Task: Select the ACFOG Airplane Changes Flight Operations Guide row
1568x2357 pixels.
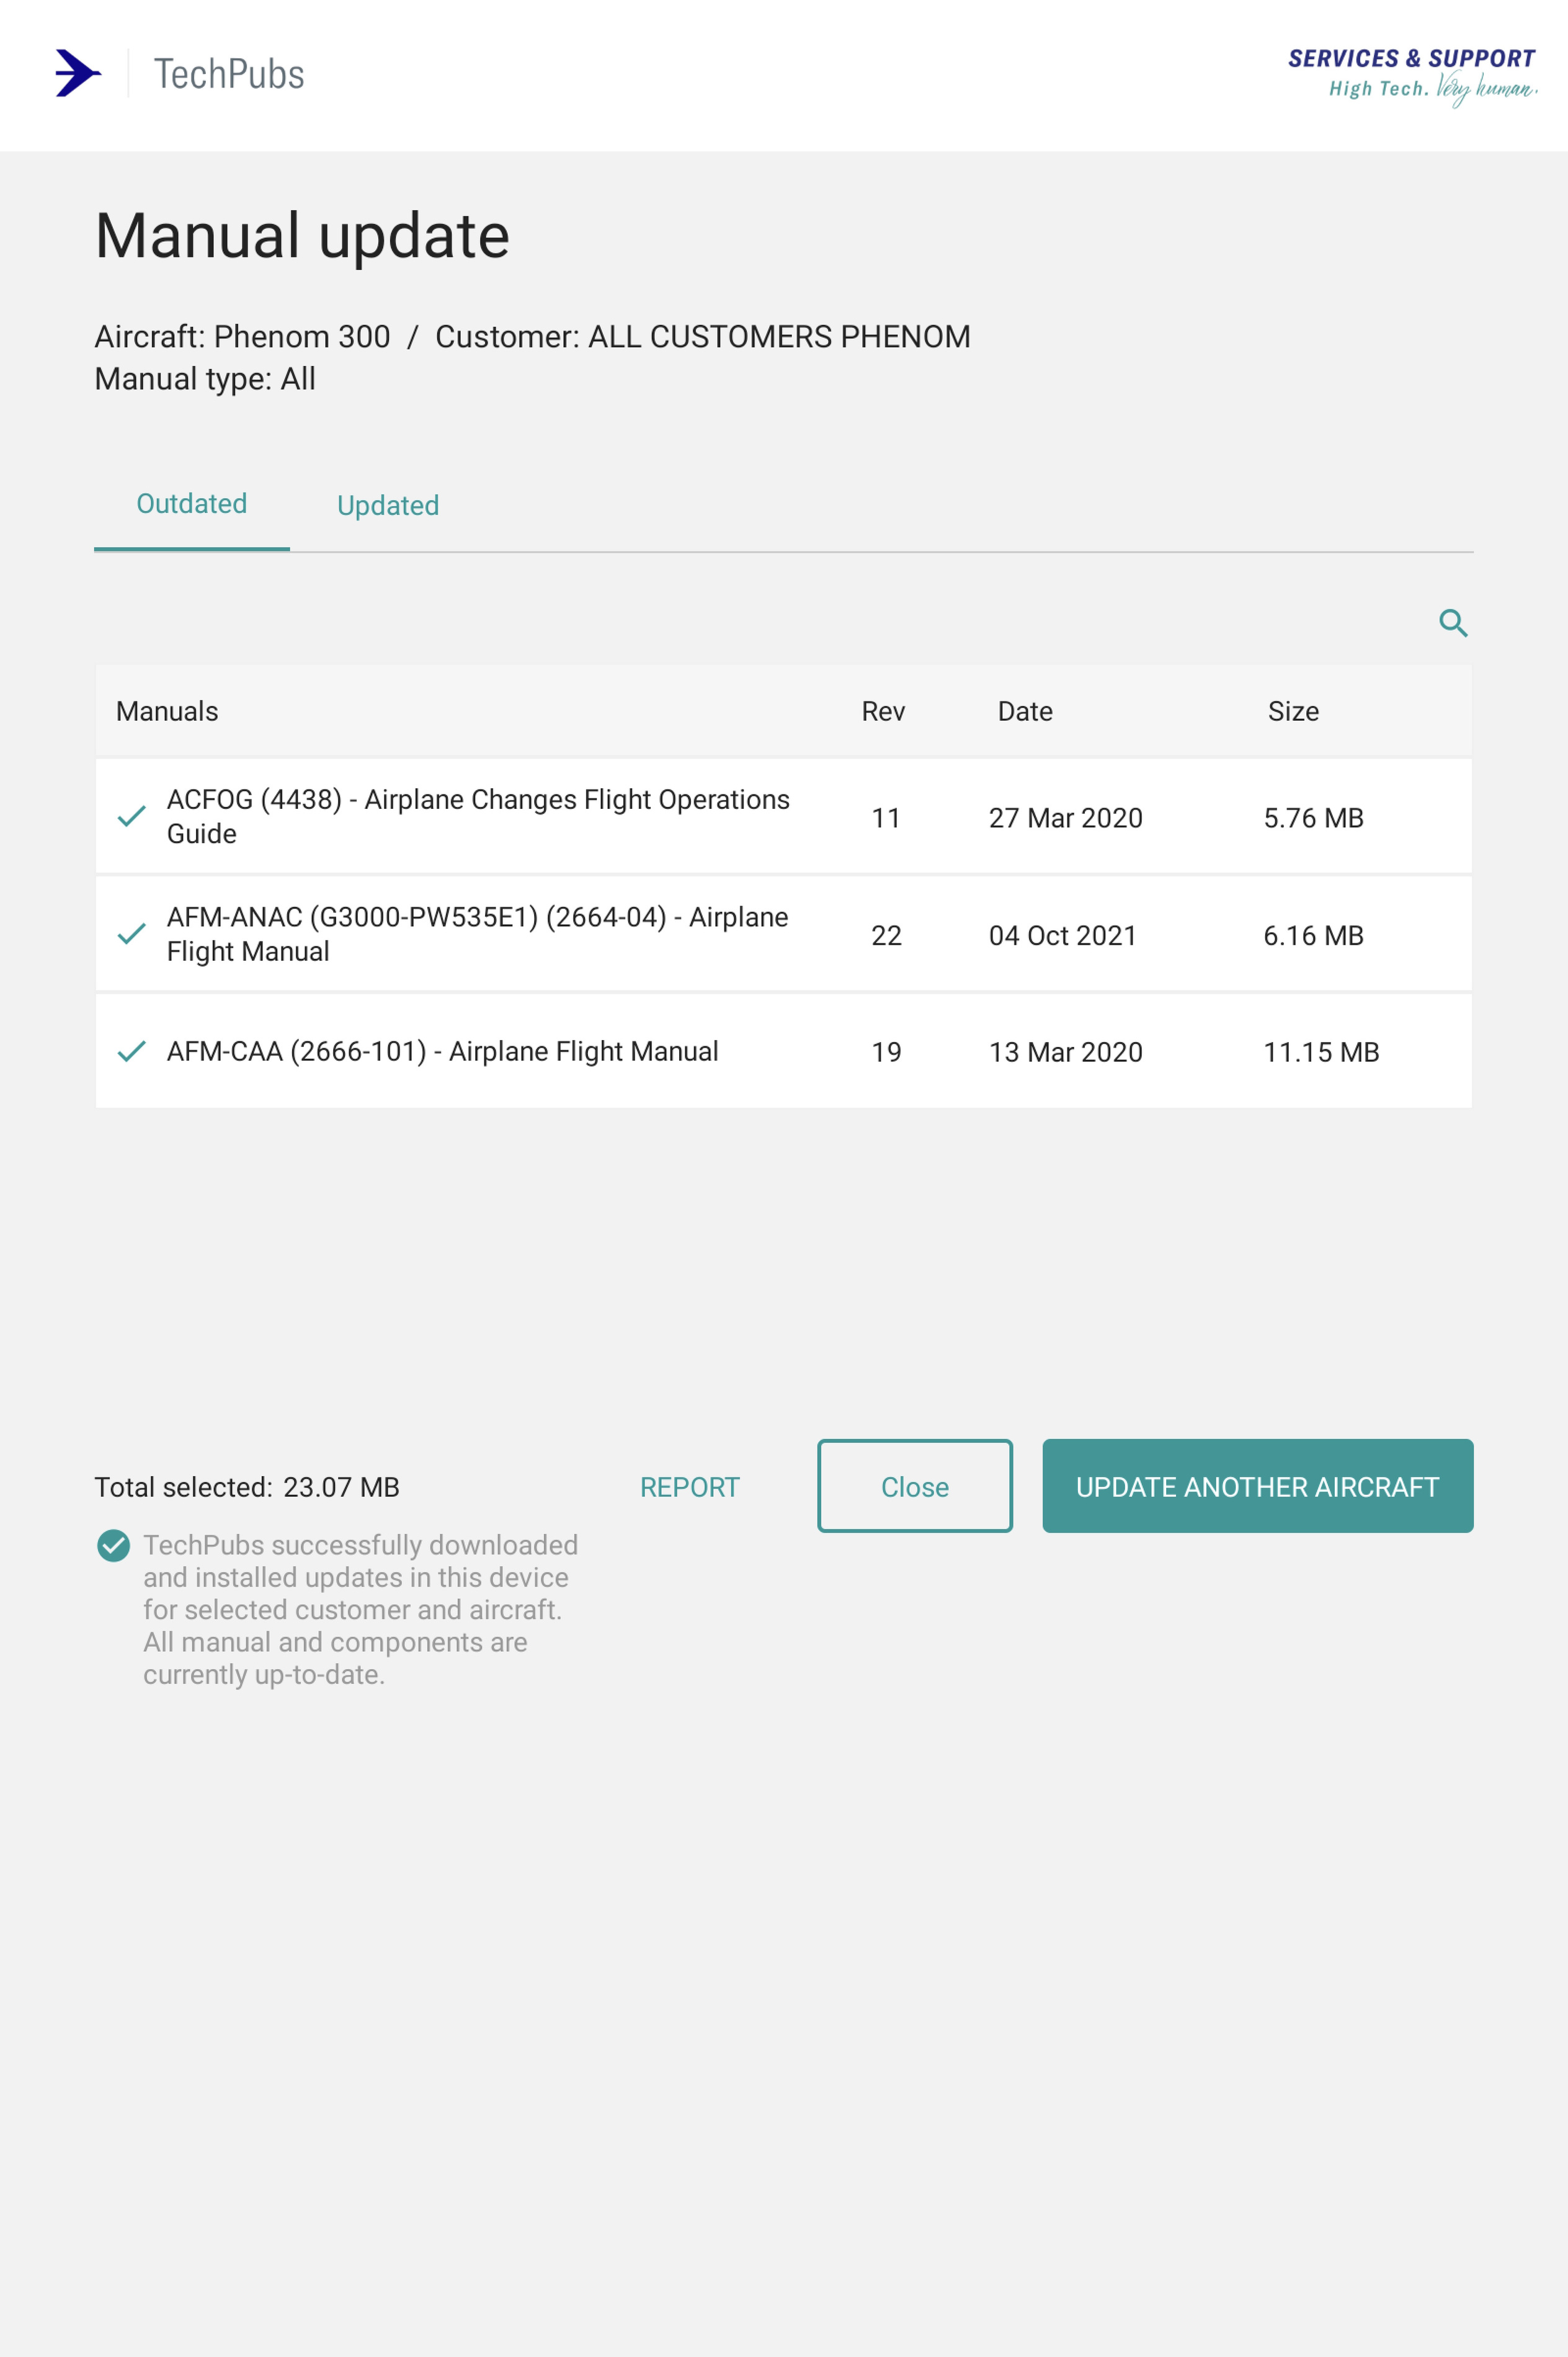Action: pyautogui.click(x=477, y=816)
